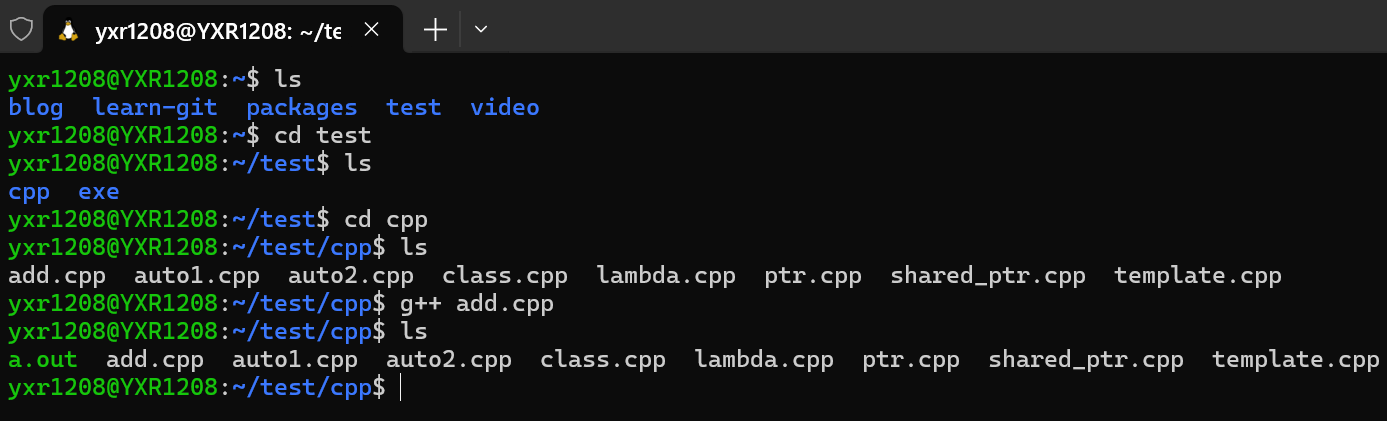1387x421 pixels.
Task: Click the green a.out executable name
Action: (x=42, y=359)
